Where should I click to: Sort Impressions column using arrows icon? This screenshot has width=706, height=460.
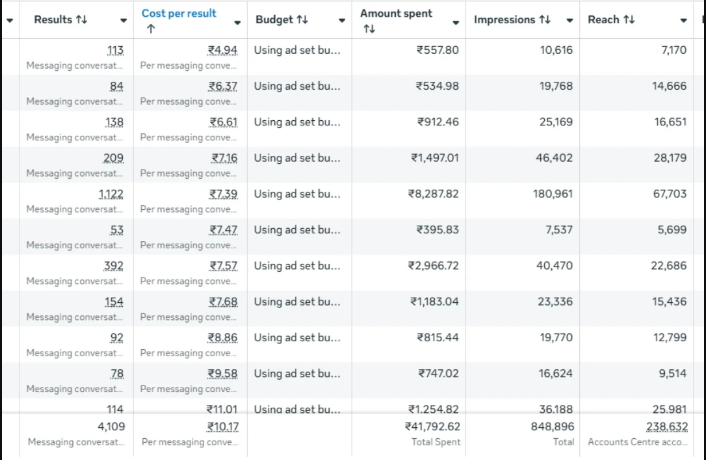[545, 19]
